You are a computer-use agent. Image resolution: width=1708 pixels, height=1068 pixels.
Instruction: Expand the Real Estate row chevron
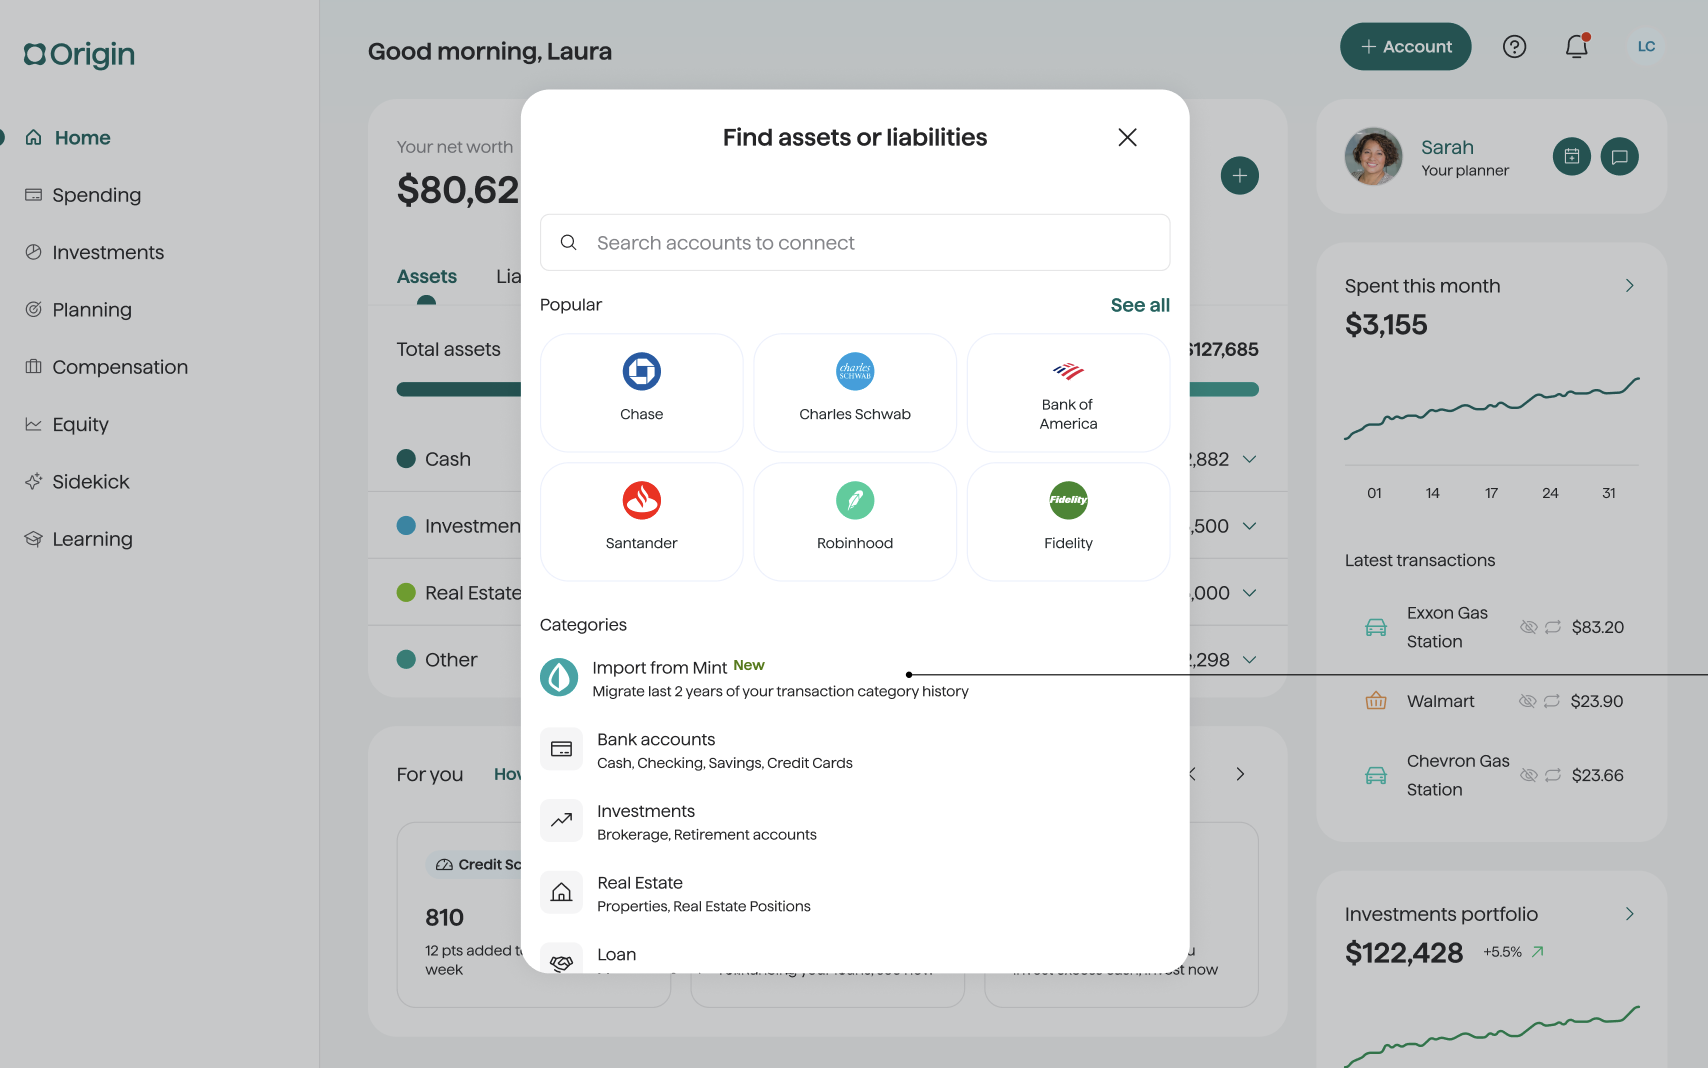pos(1249,593)
